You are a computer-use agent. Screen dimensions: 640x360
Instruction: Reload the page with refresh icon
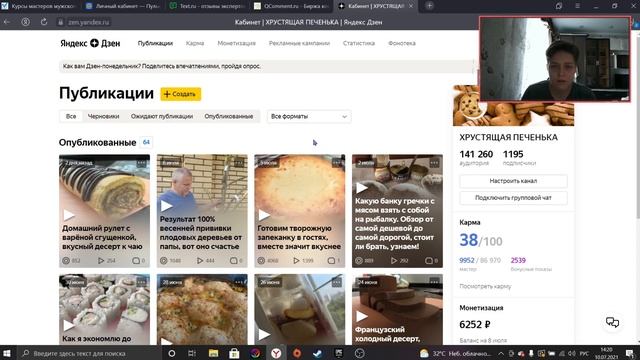[x=44, y=22]
